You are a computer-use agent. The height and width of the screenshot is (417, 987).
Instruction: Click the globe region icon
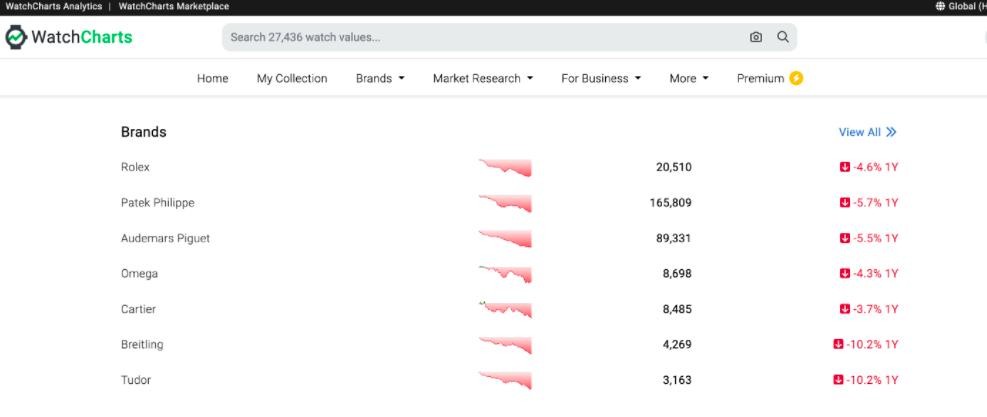pos(940,6)
